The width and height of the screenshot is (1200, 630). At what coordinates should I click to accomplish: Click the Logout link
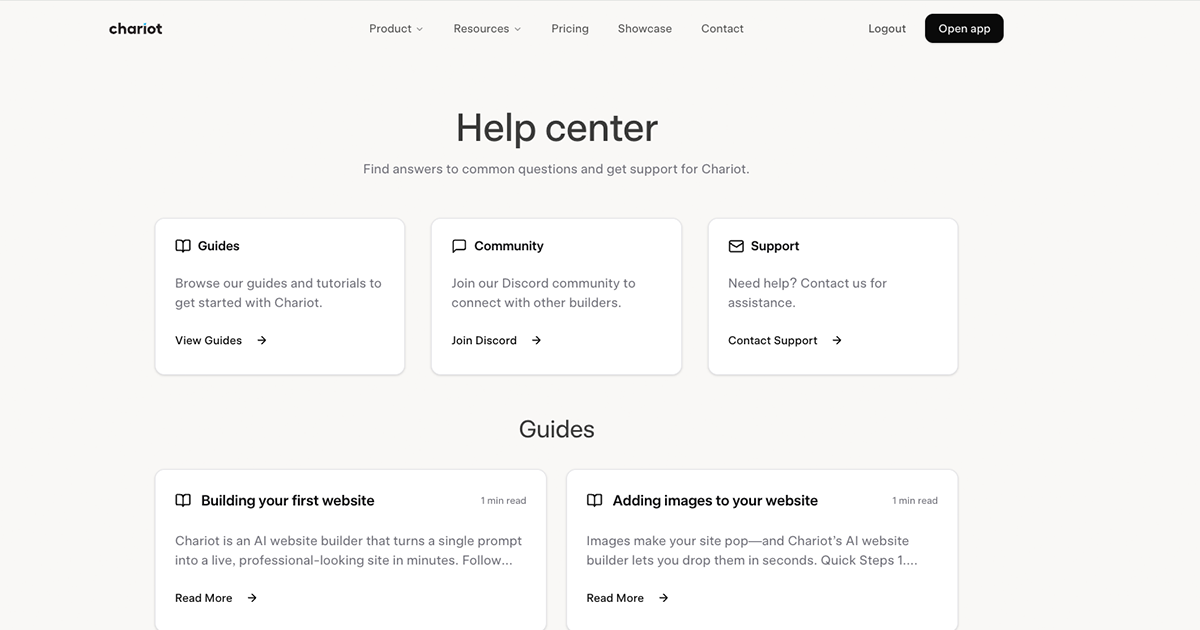coord(886,28)
